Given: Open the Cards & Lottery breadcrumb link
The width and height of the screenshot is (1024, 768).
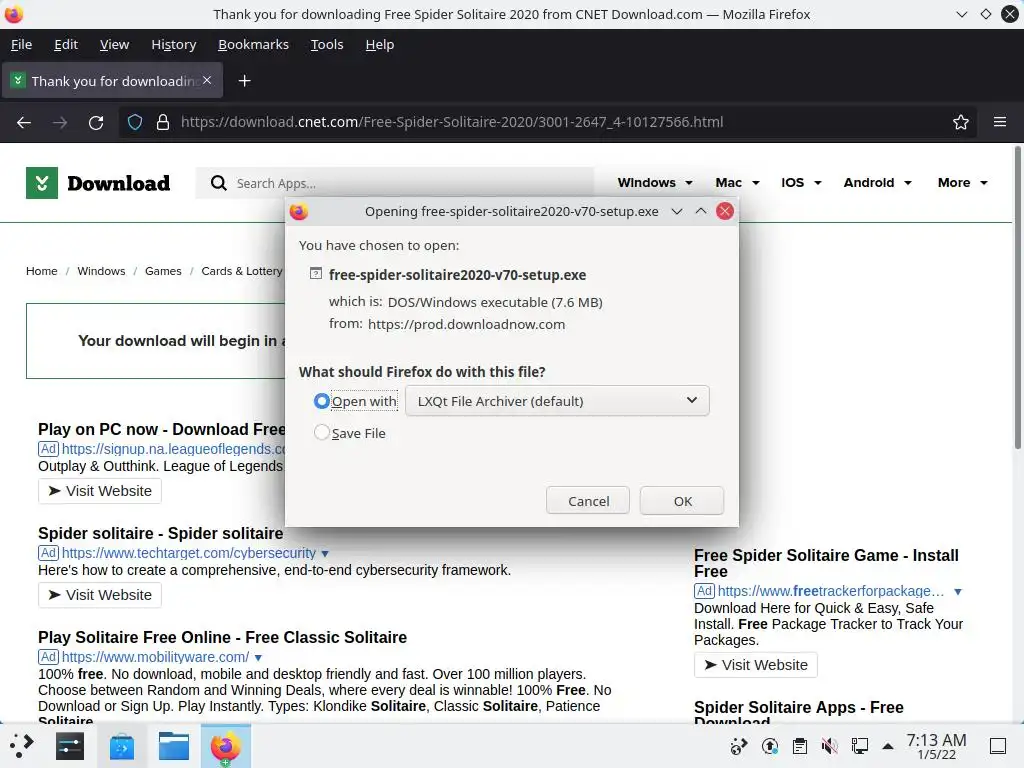Looking at the screenshot, I should pos(242,271).
